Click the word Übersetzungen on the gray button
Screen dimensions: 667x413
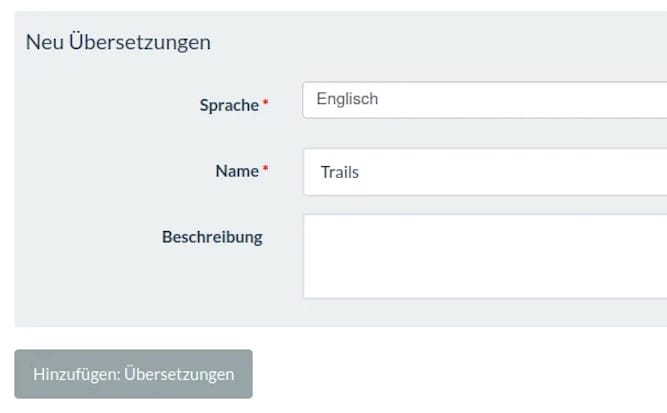point(179,374)
